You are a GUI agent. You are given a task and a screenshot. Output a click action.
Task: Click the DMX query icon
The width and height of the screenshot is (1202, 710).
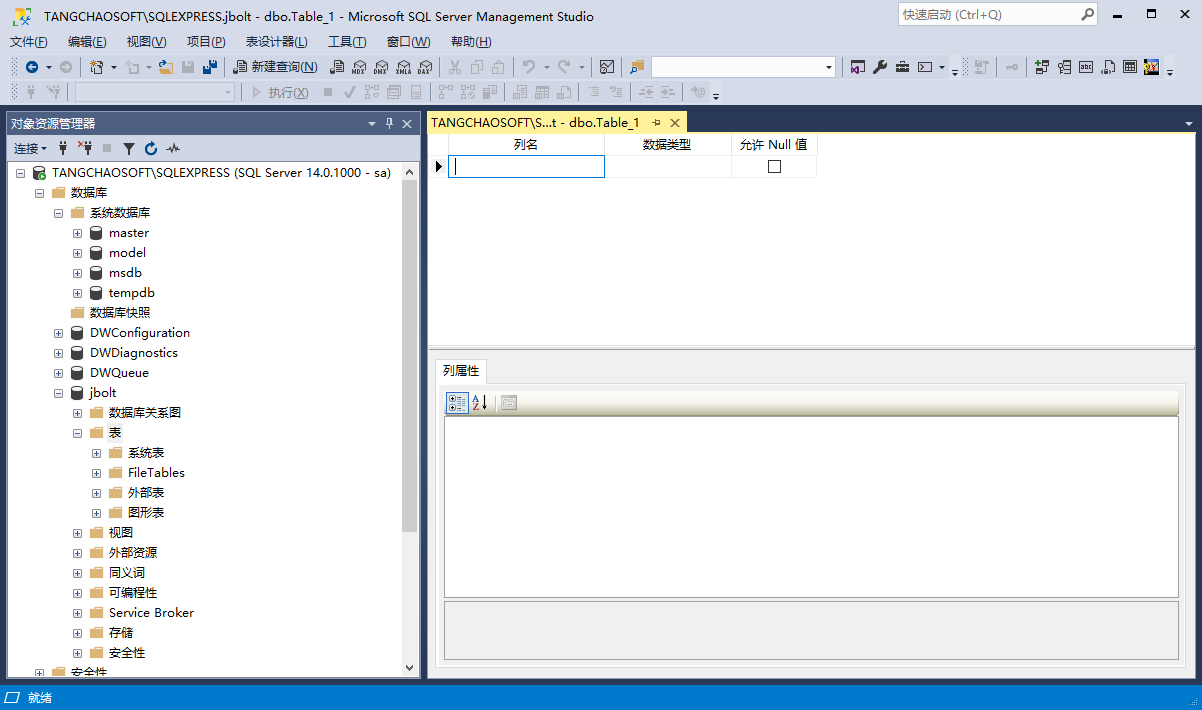381,67
